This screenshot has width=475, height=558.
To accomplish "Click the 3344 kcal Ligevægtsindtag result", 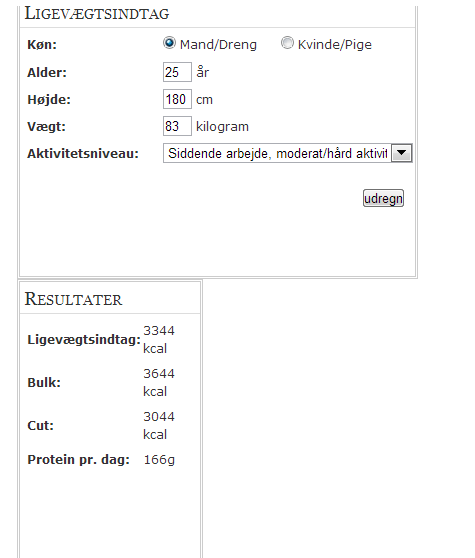I will 159,339.
